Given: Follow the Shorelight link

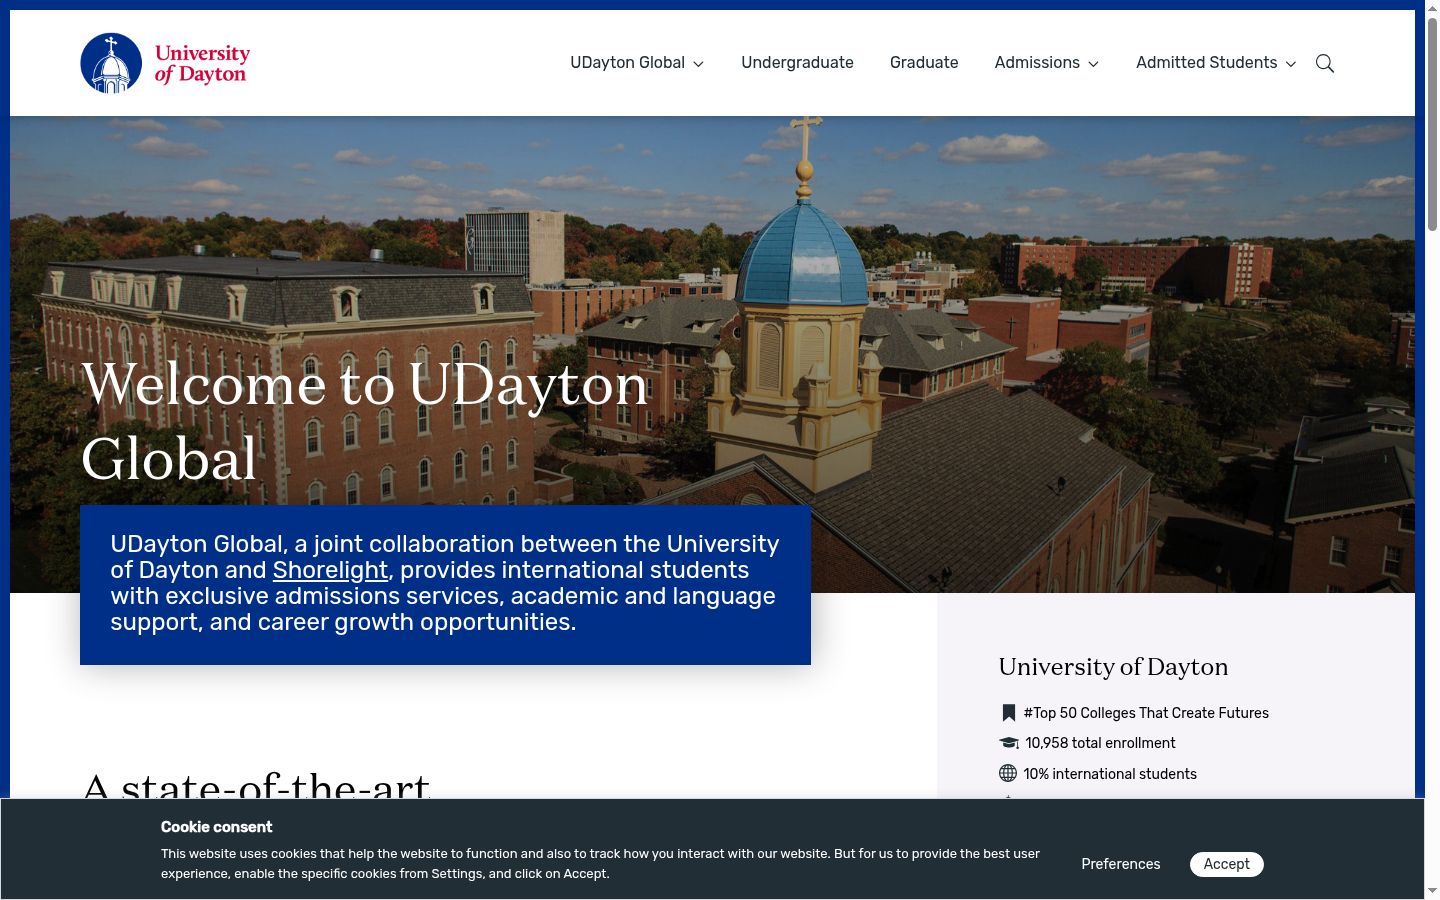Looking at the screenshot, I should [x=330, y=570].
